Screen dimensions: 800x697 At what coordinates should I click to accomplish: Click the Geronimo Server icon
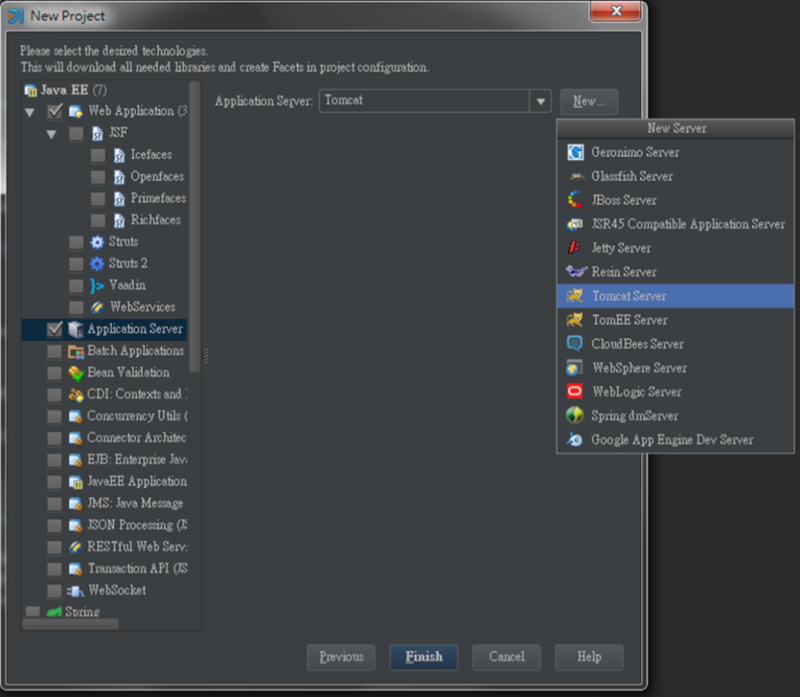pyautogui.click(x=575, y=152)
